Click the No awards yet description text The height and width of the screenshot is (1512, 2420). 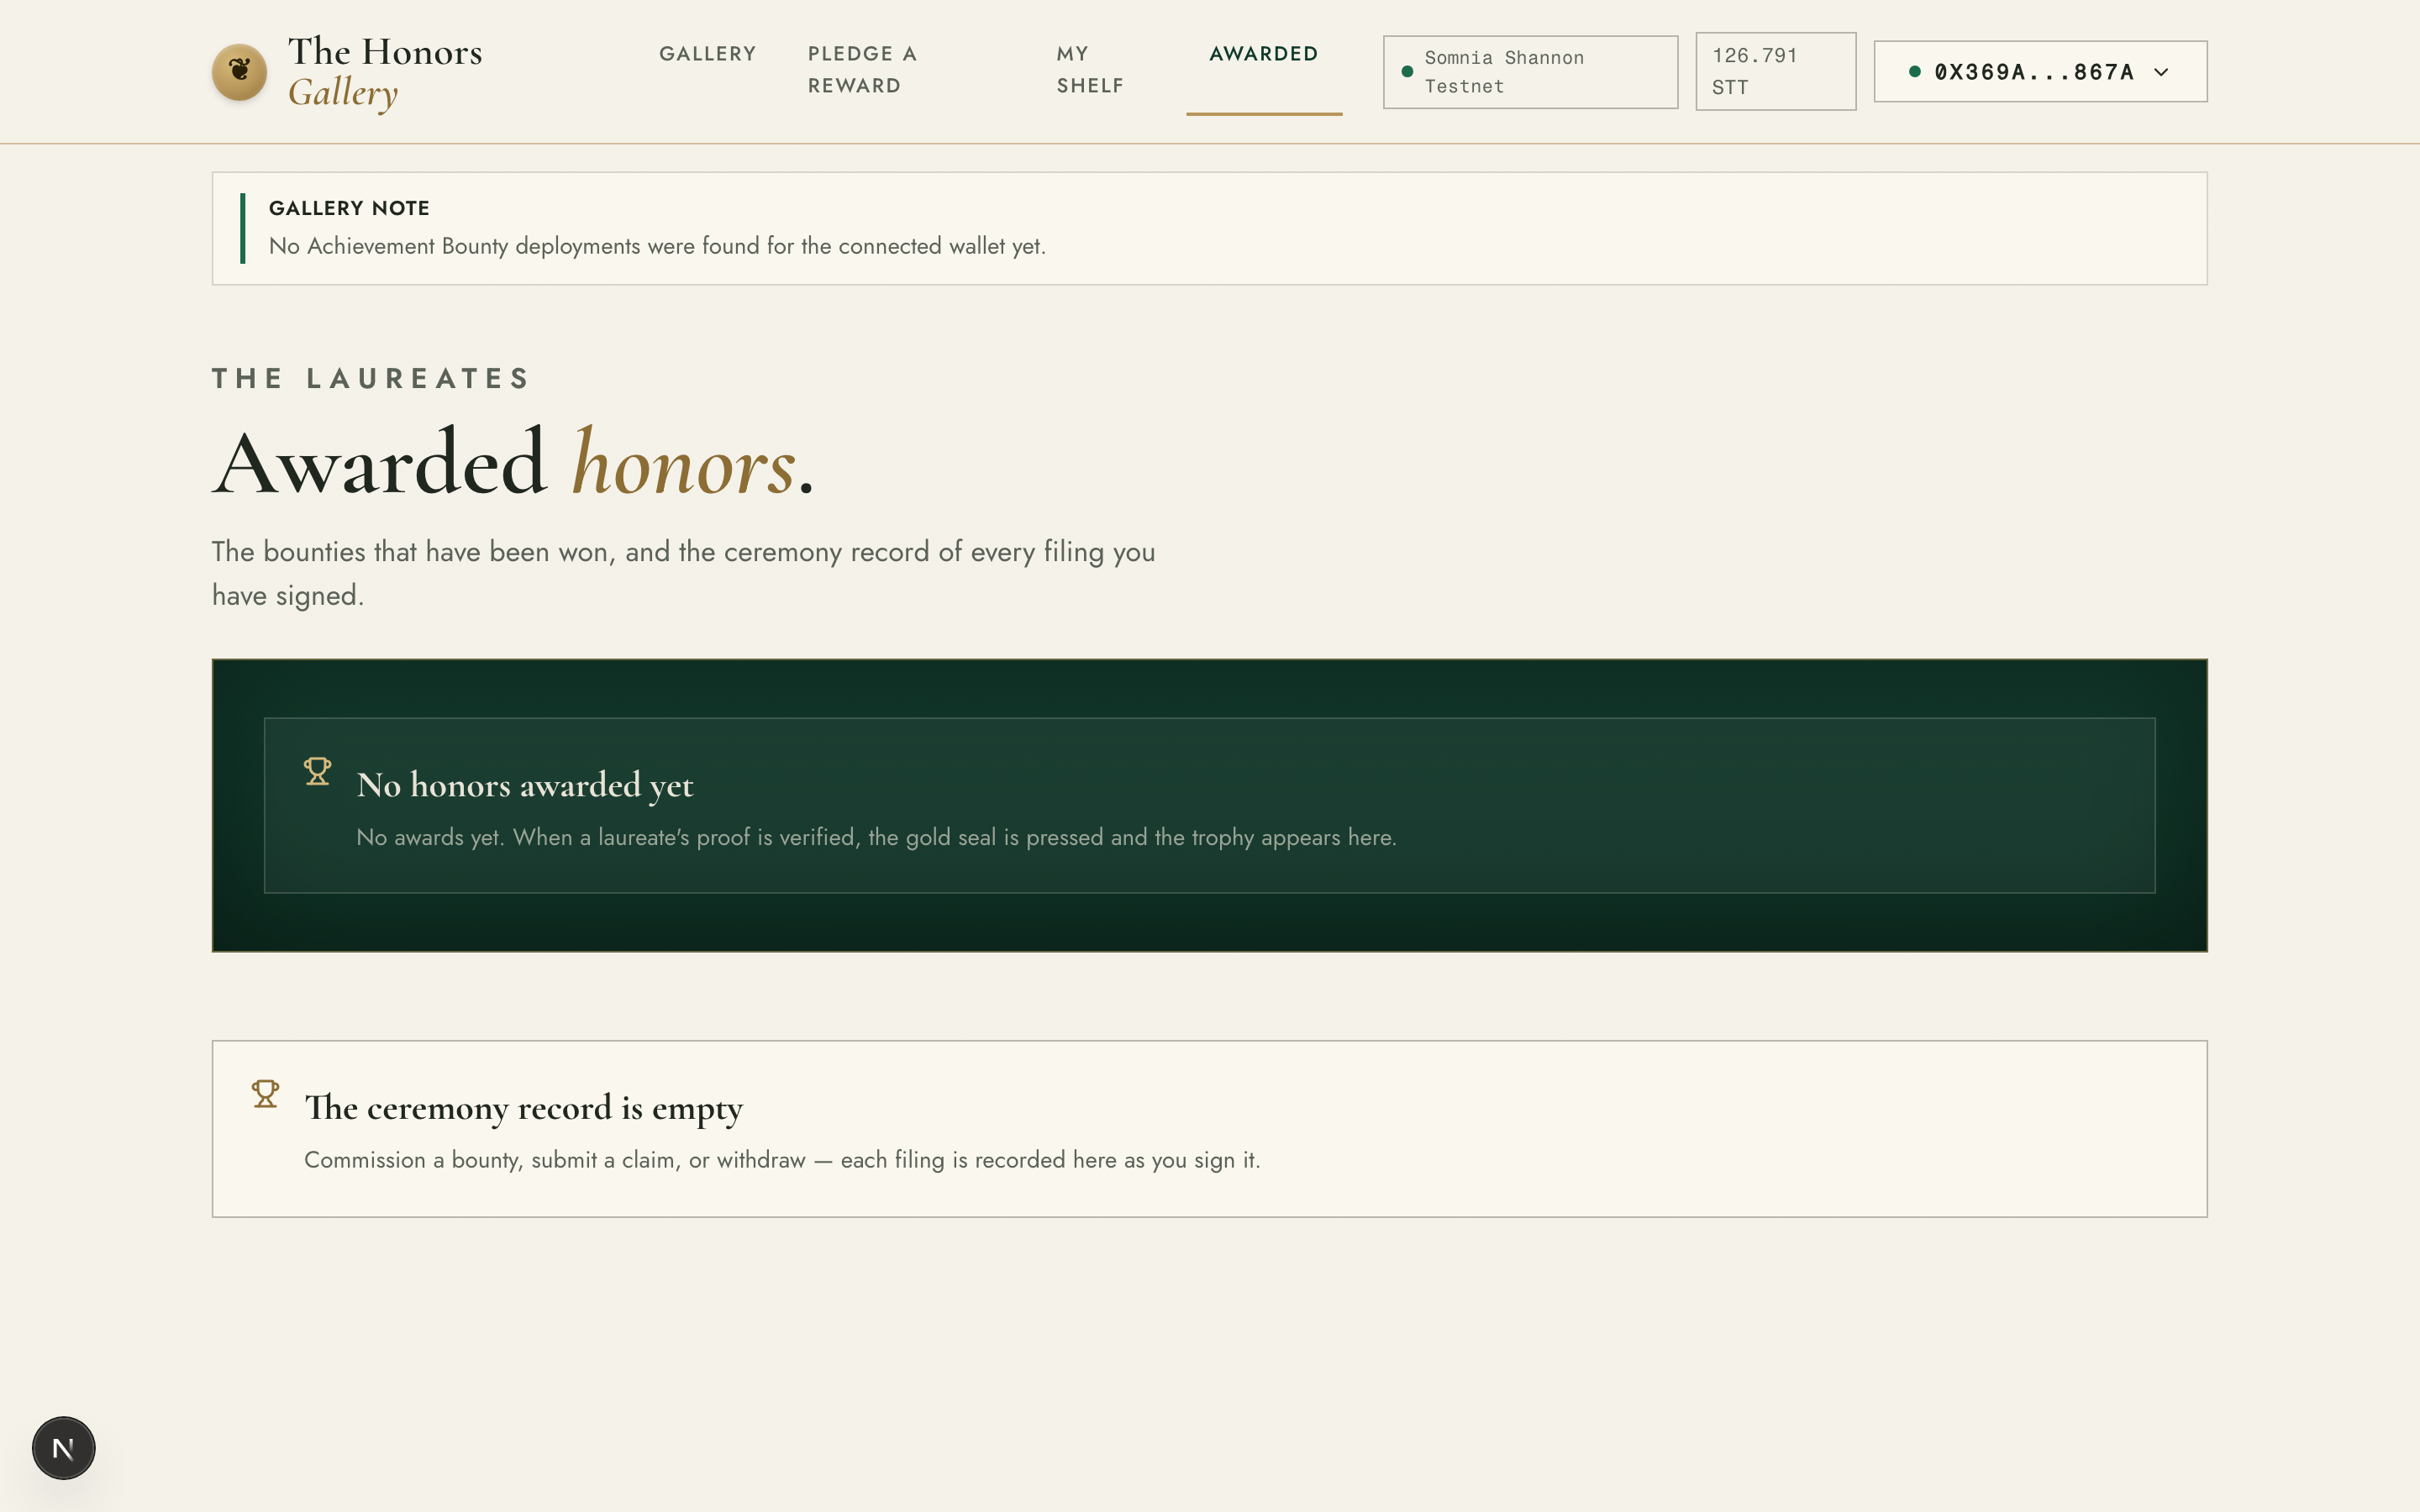click(876, 837)
